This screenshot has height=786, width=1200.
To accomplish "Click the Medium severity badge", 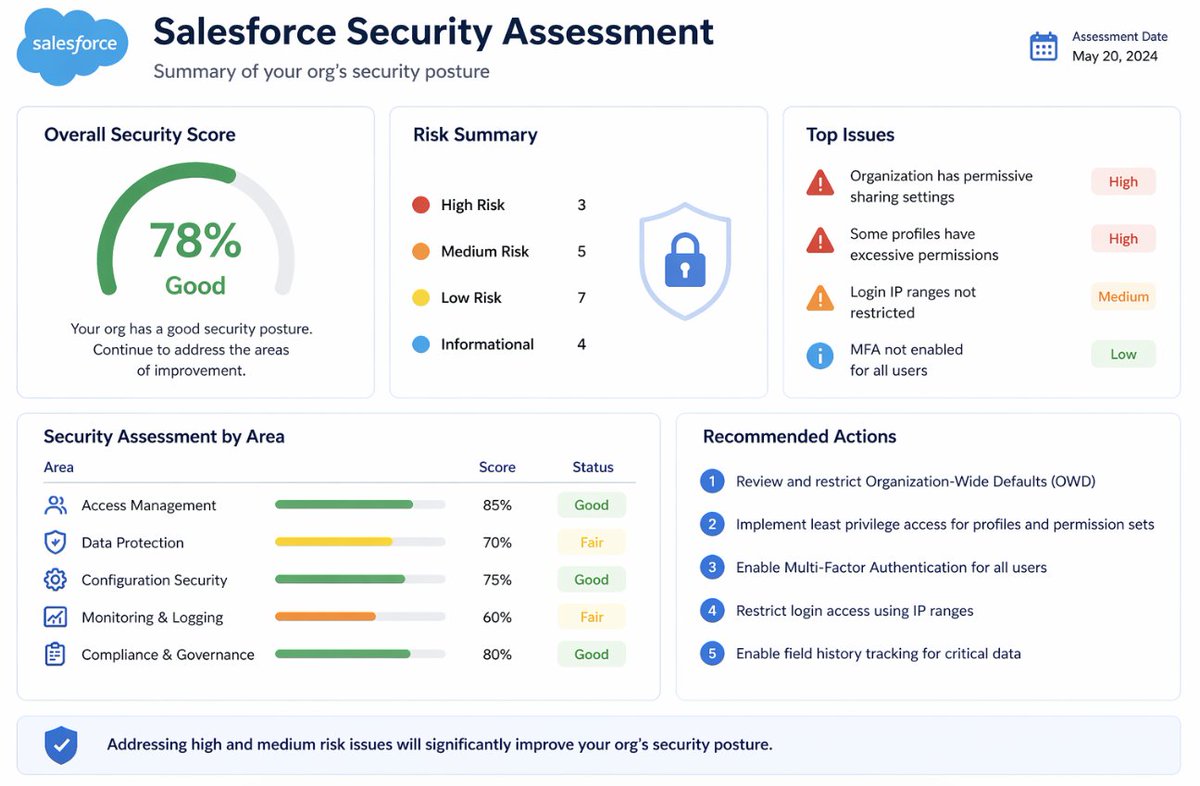I will coord(1123,297).
